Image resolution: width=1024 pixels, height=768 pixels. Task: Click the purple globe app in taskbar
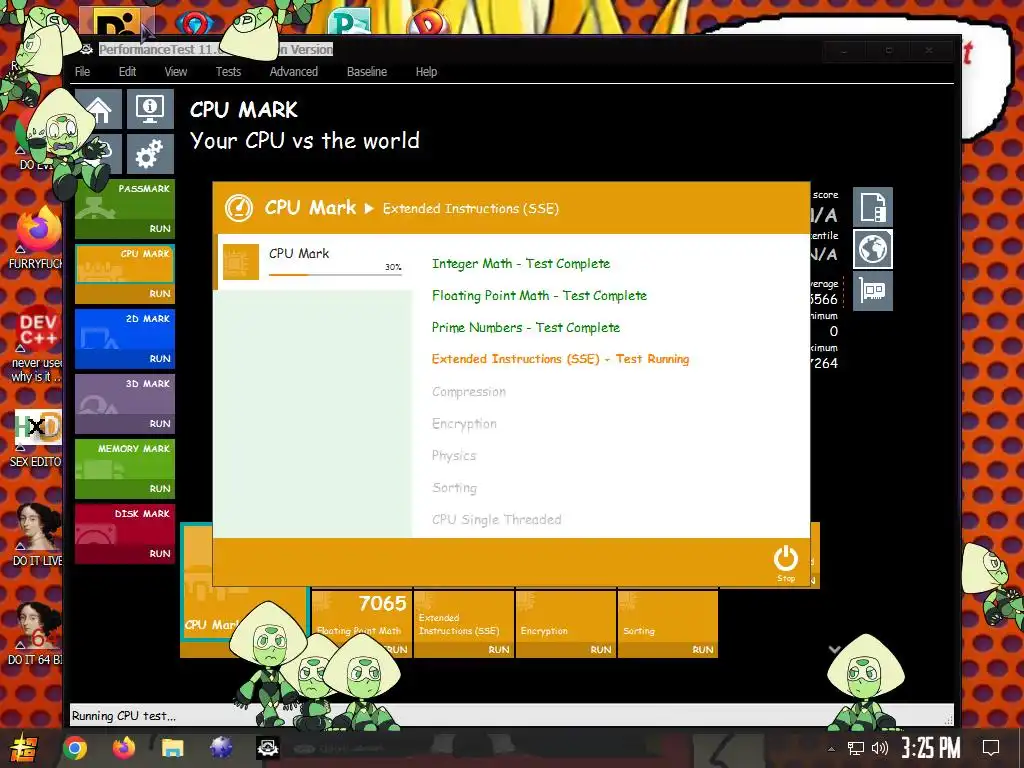(221, 748)
